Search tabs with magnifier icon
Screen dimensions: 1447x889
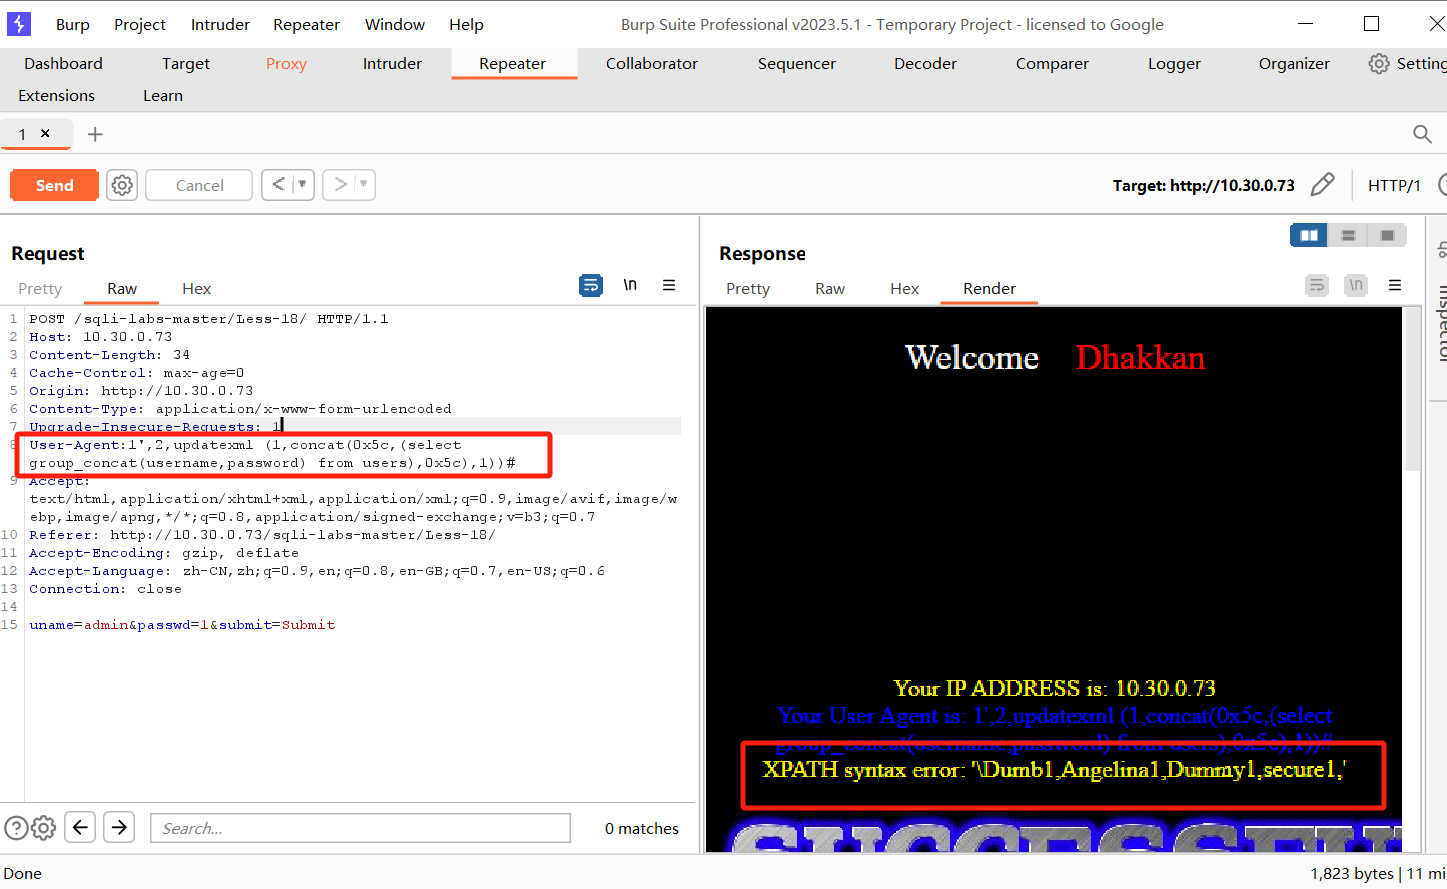[x=1422, y=134]
